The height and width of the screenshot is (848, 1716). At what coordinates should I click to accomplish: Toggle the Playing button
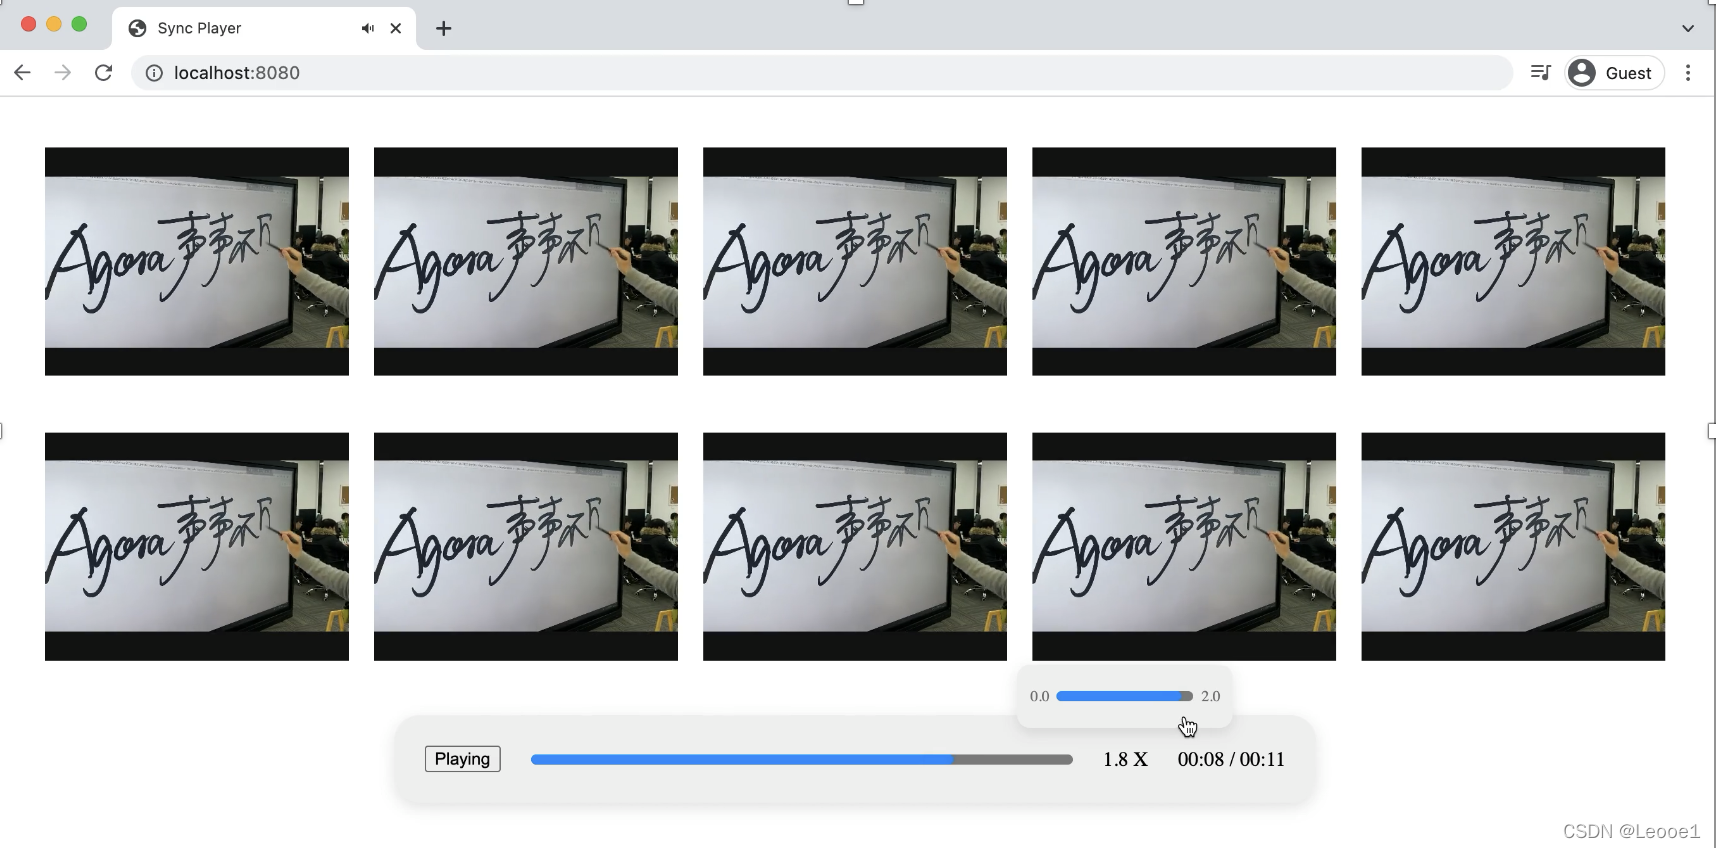(462, 759)
